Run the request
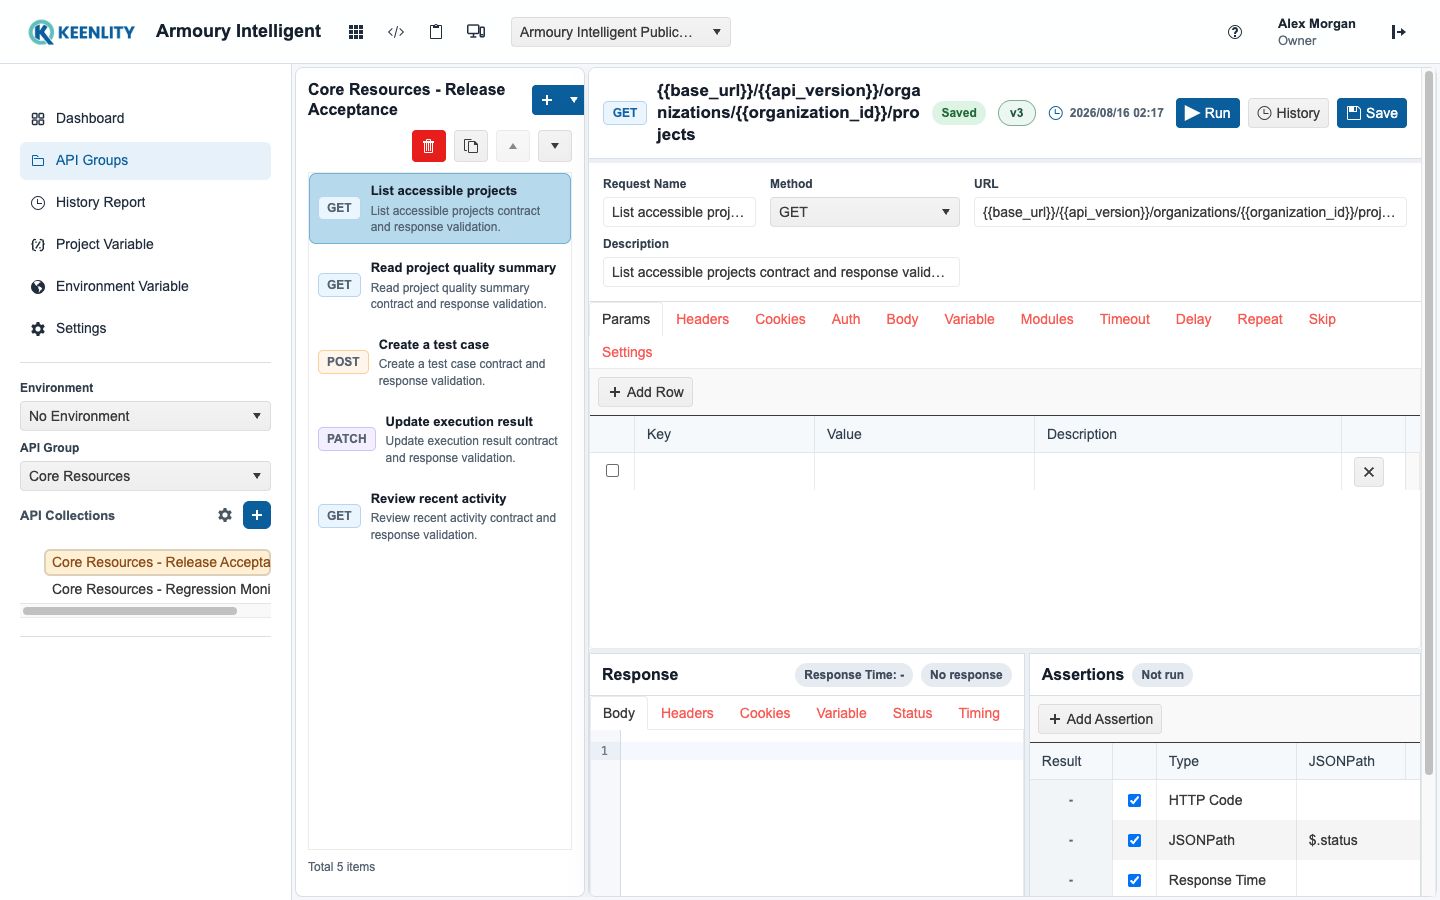Viewport: 1440px width, 900px height. tap(1208, 113)
